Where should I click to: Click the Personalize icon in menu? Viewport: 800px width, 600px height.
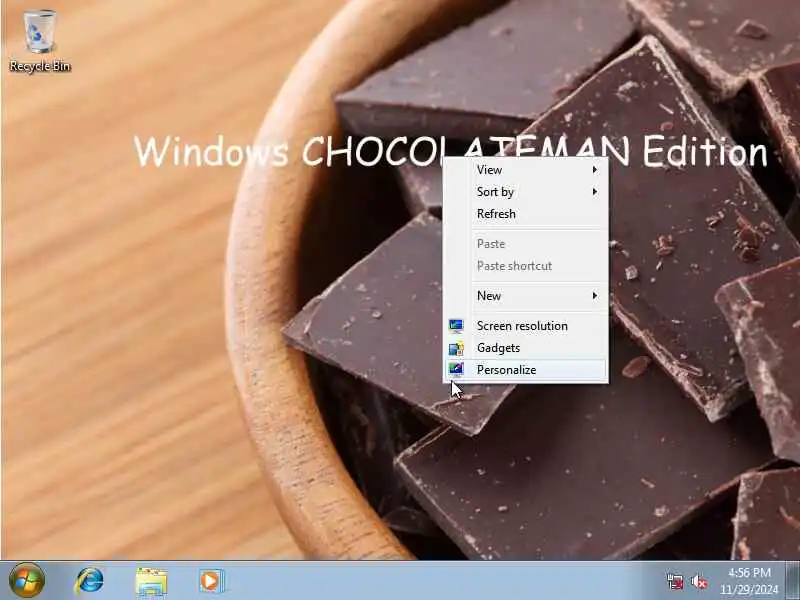(456, 369)
